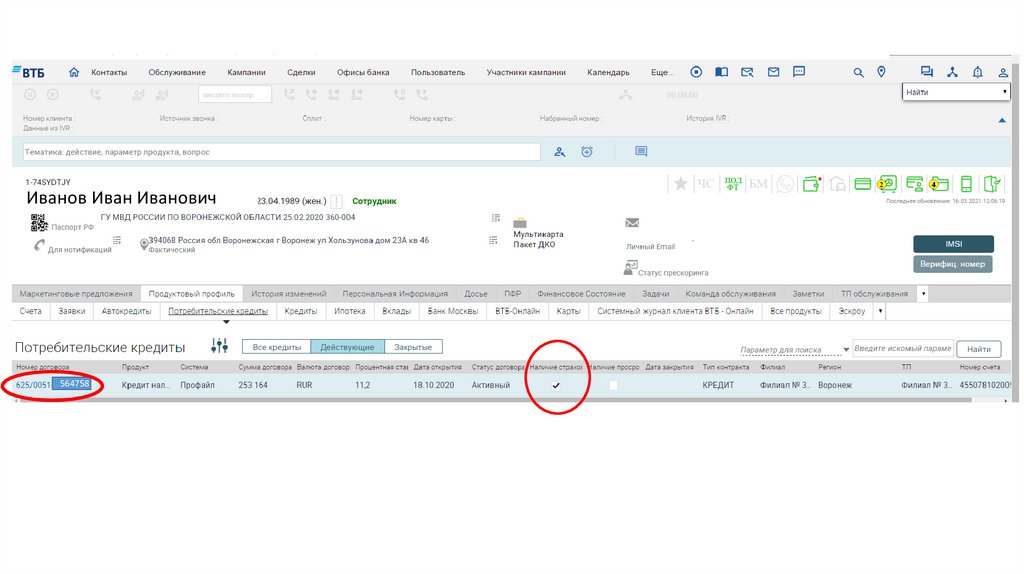Toggle the Наличие просрочки checkbox

613,385
